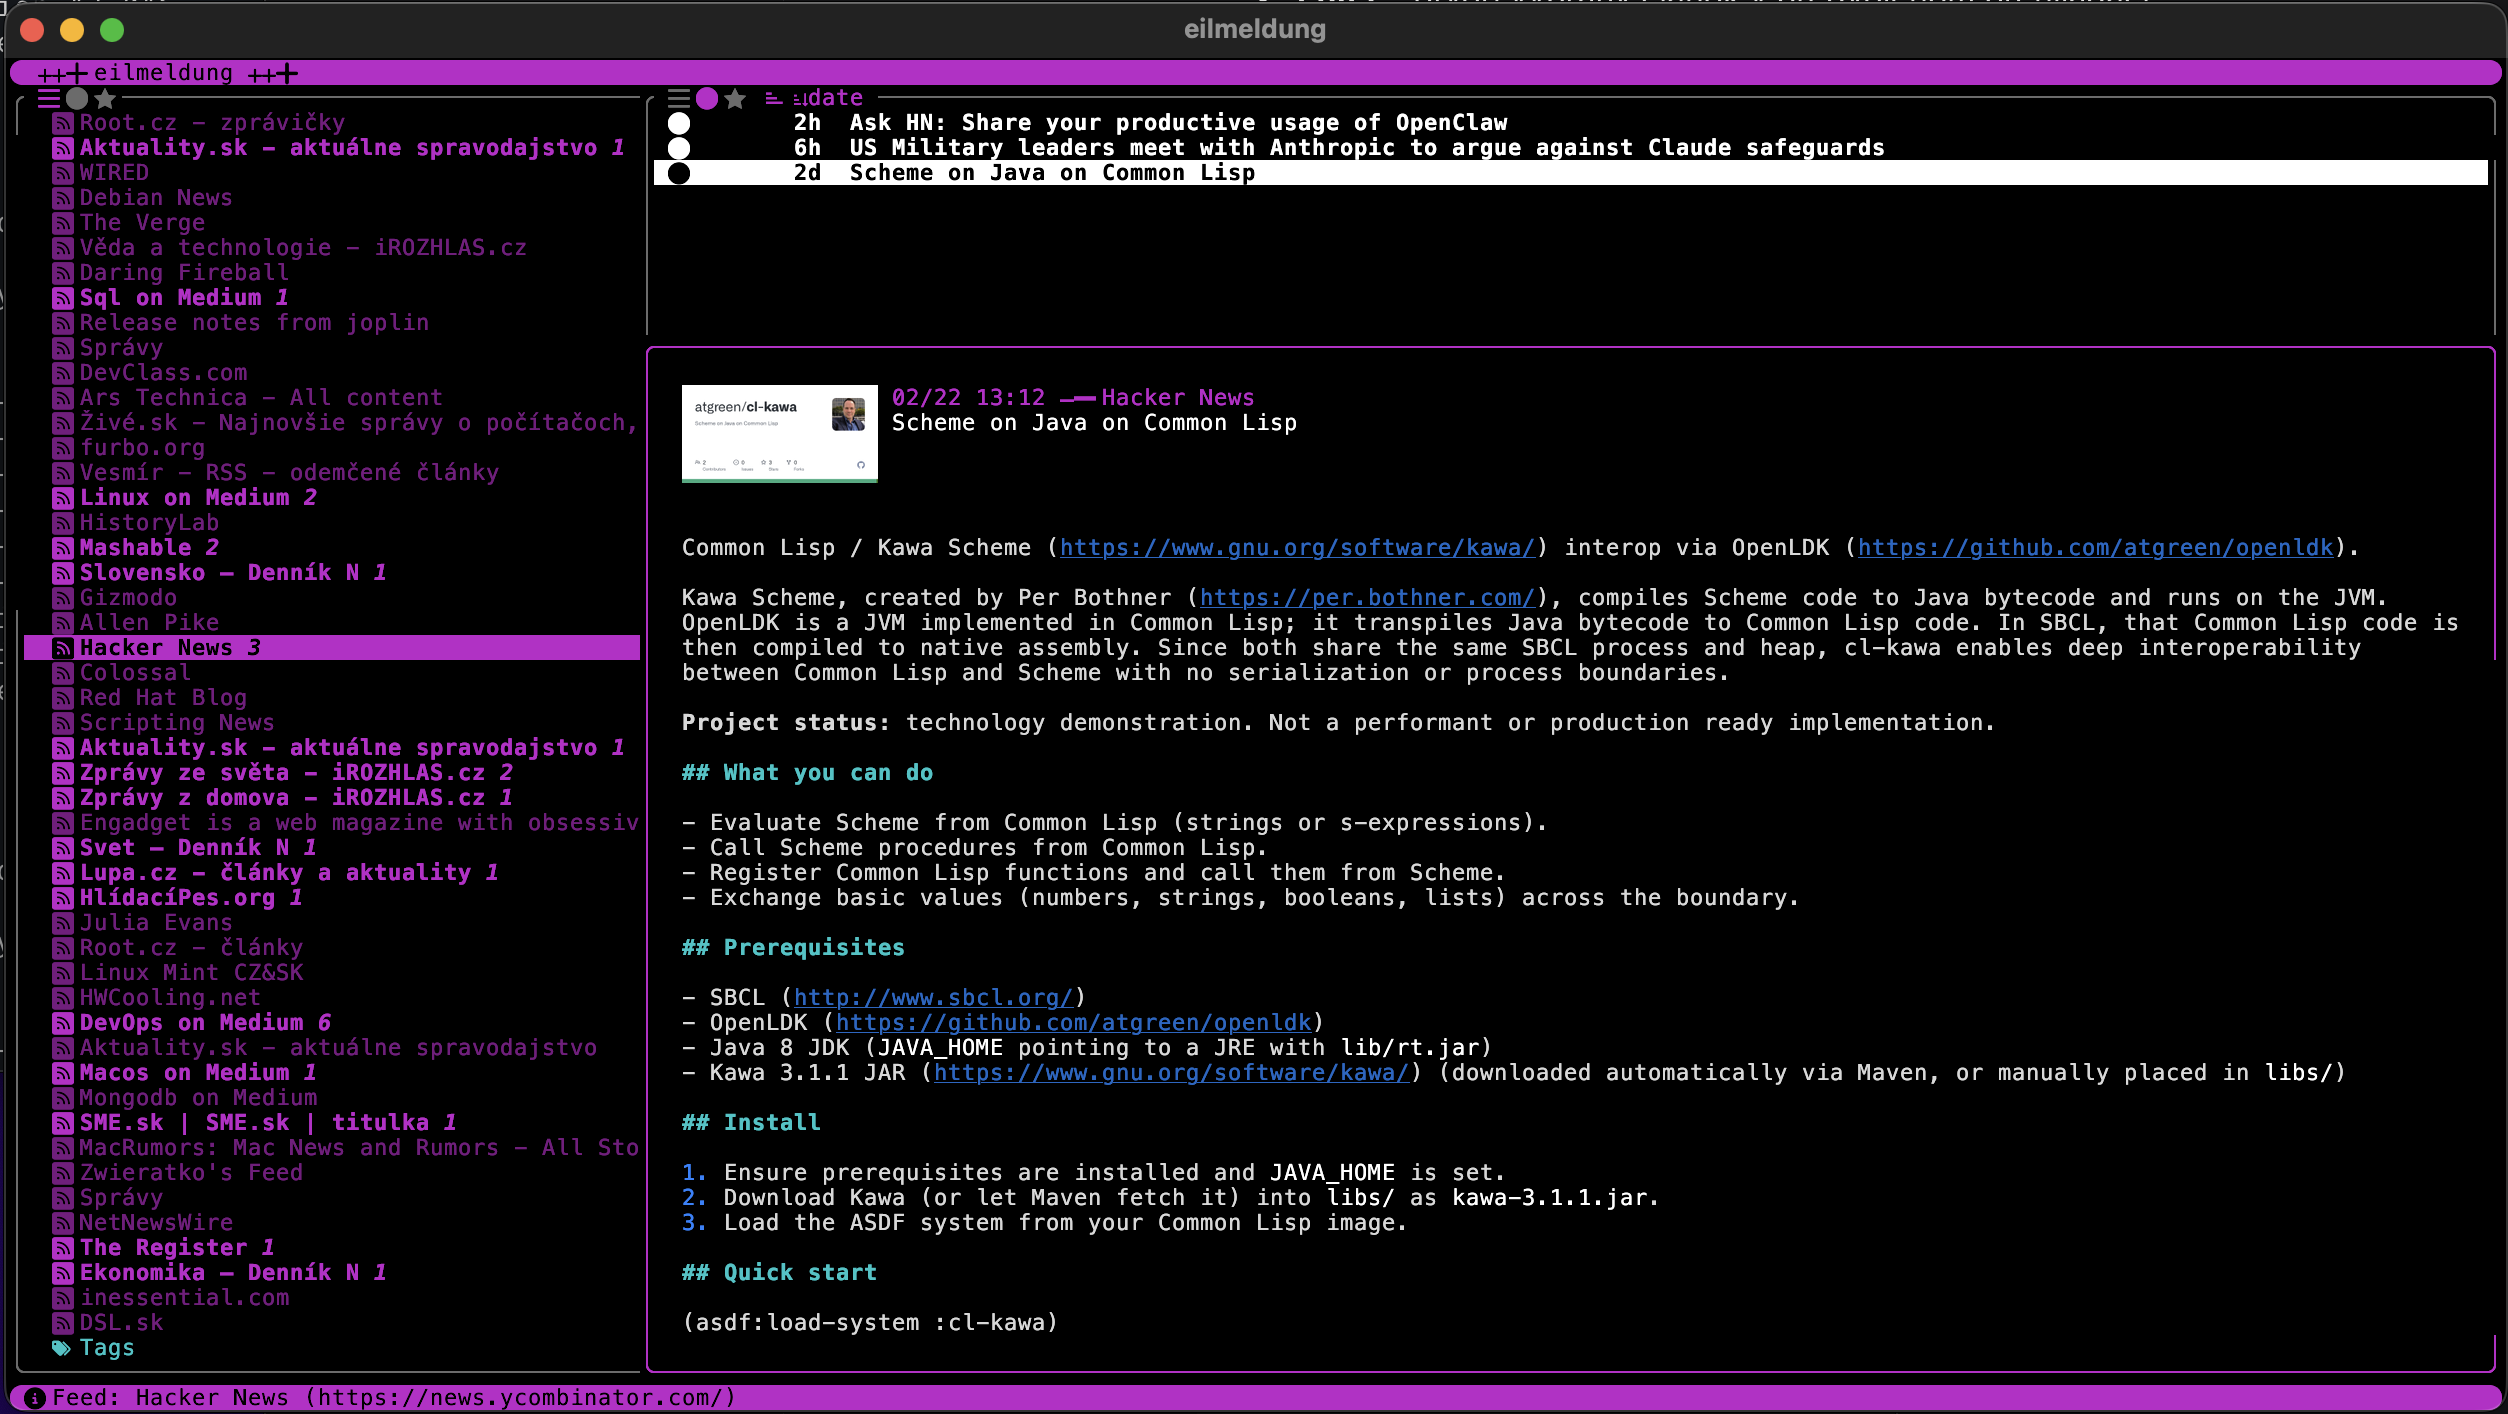
Task: Toggle read status of the Ask HN OpenClaw article
Action: 679,123
